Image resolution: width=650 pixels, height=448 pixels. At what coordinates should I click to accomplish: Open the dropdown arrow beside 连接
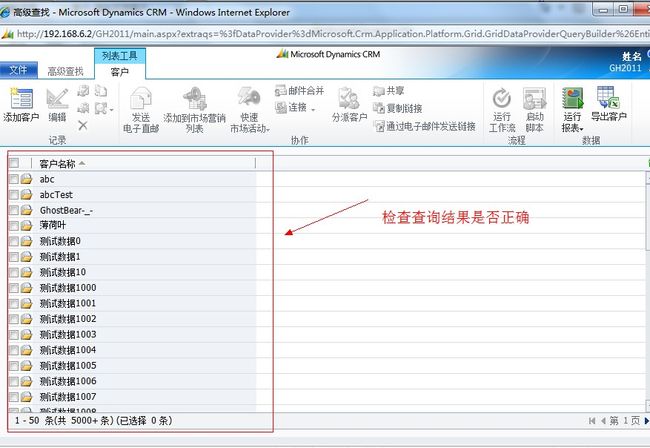(313, 109)
